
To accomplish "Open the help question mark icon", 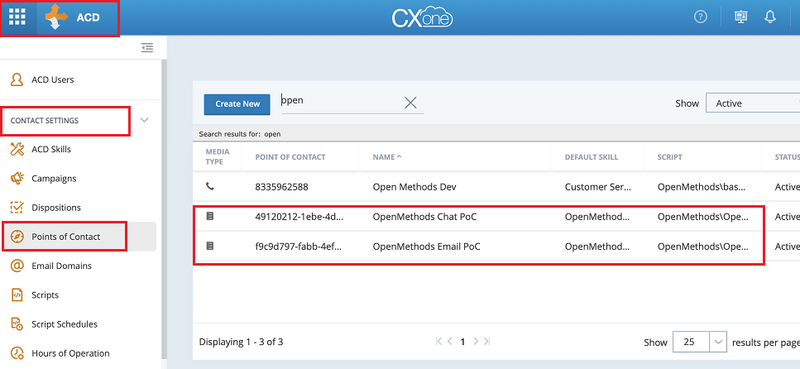I will tap(701, 17).
